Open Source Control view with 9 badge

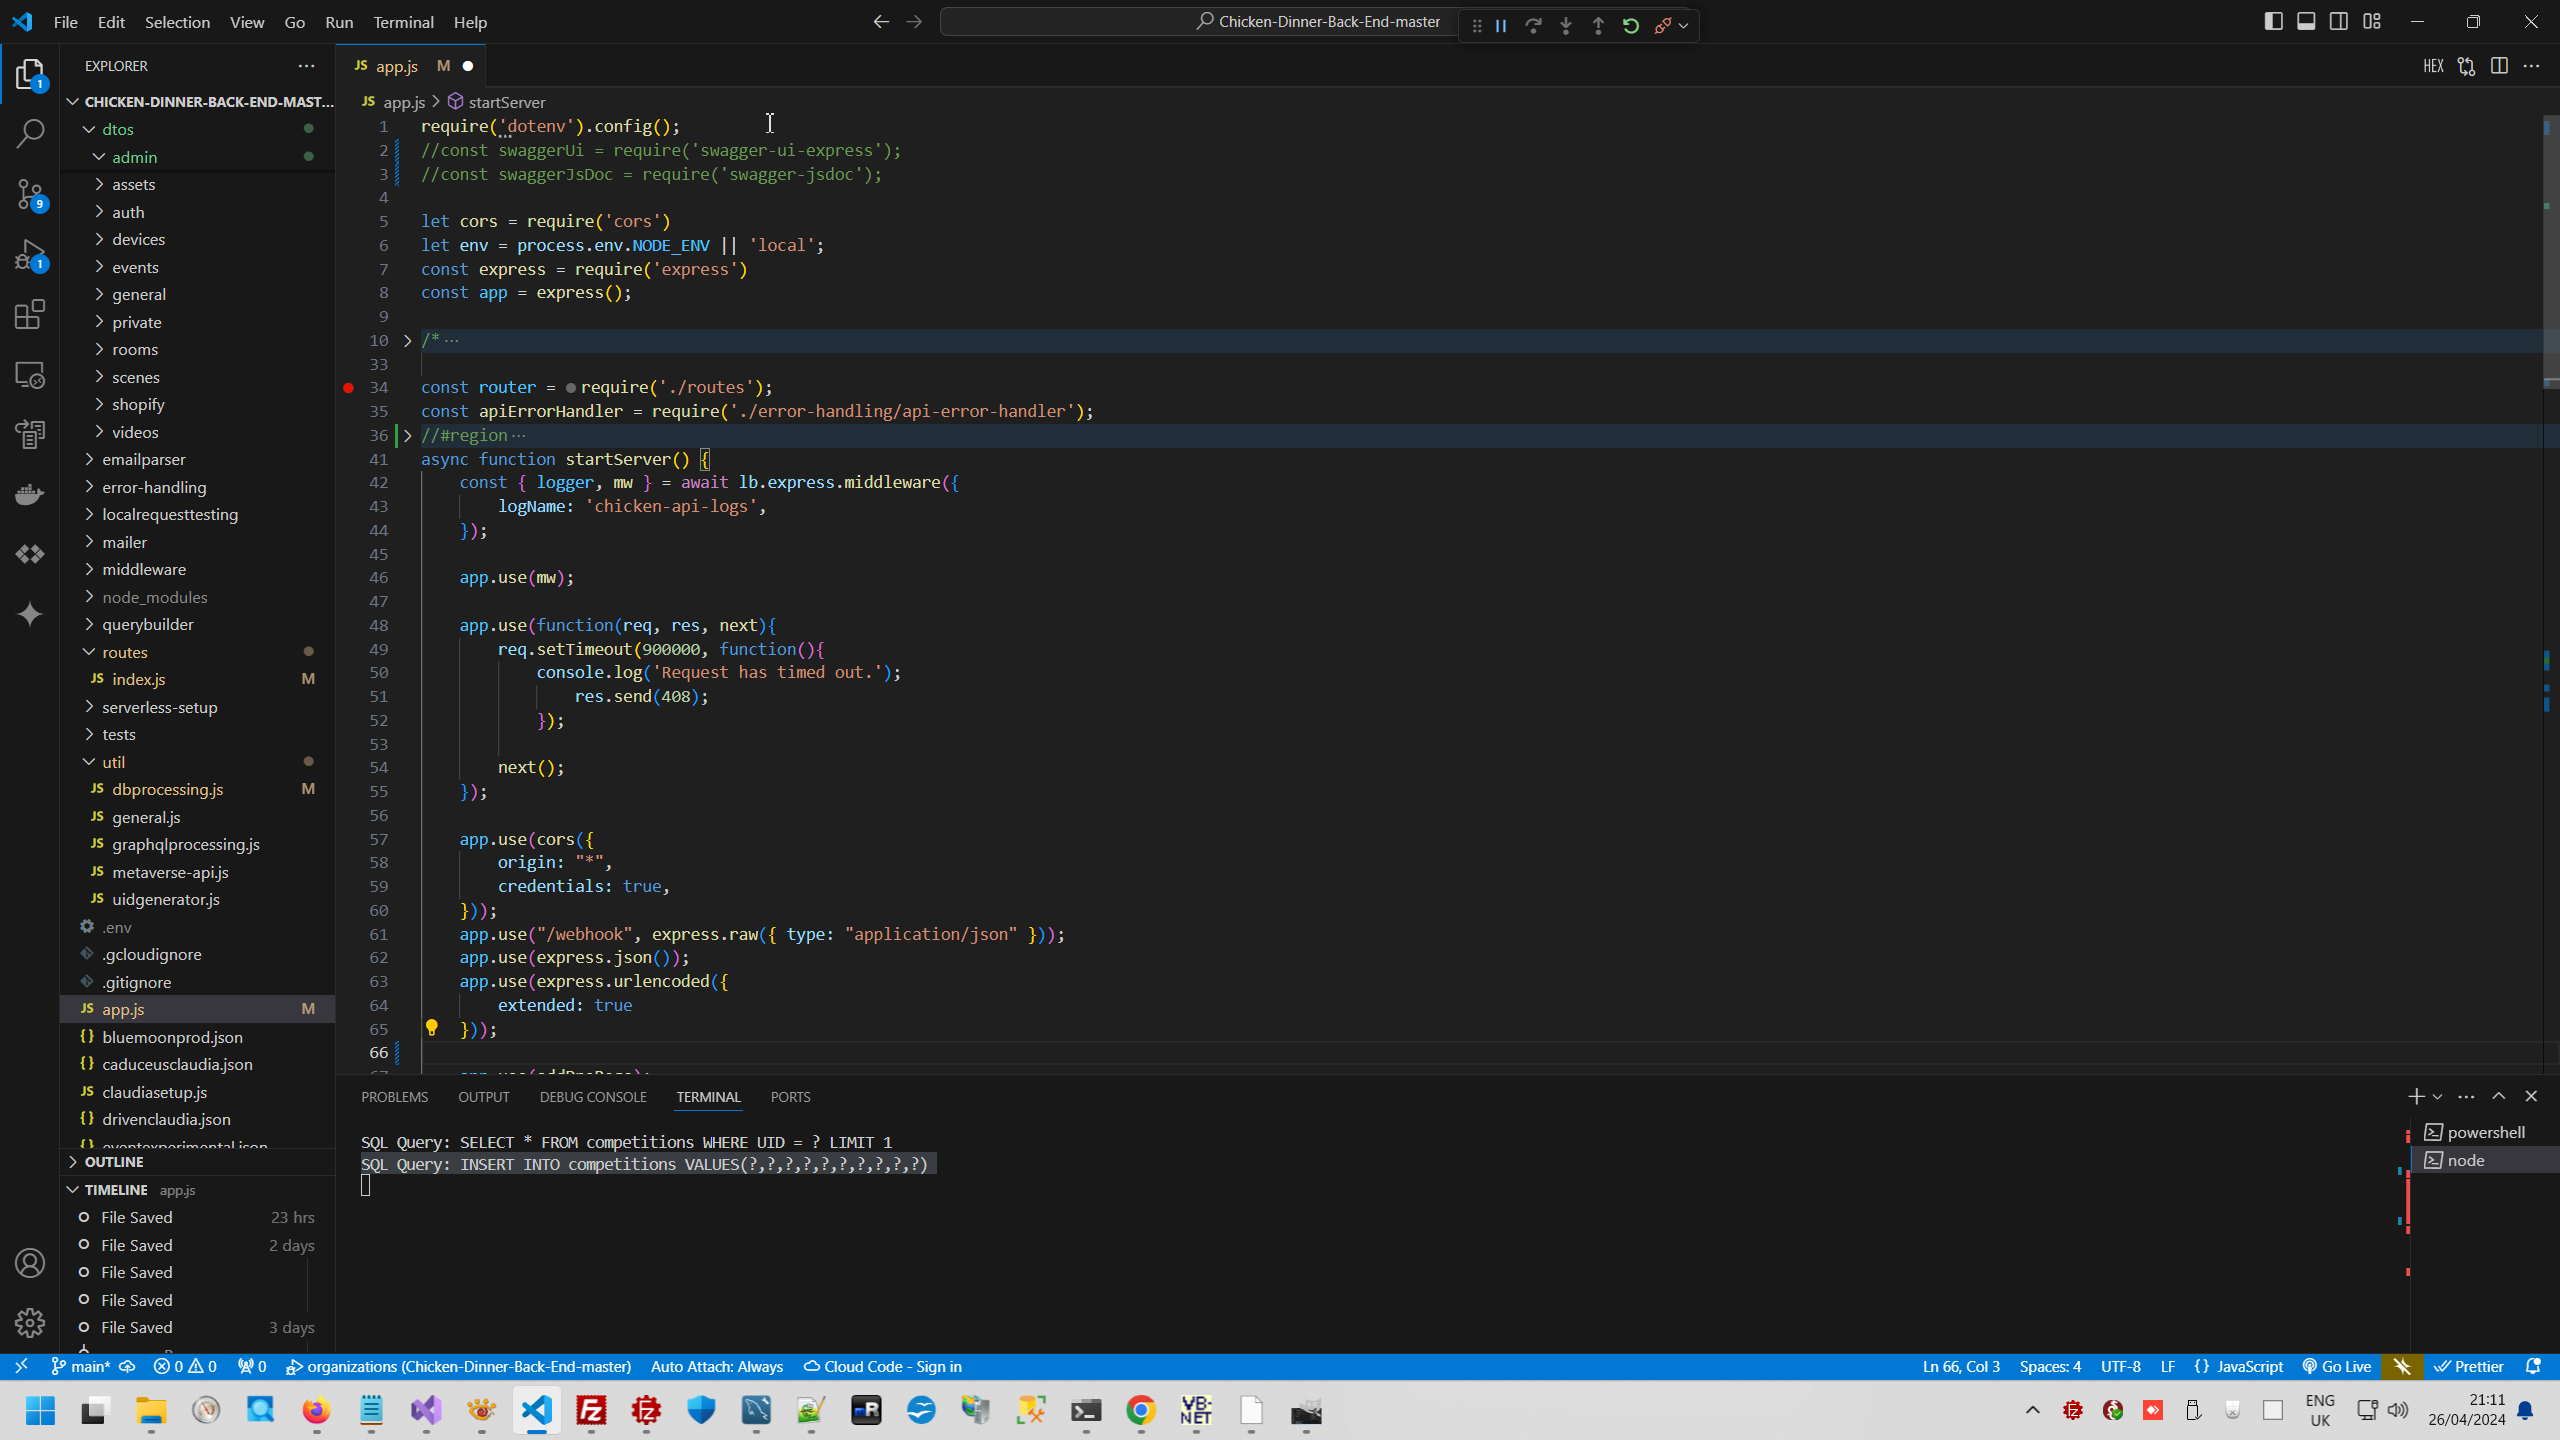[30, 194]
